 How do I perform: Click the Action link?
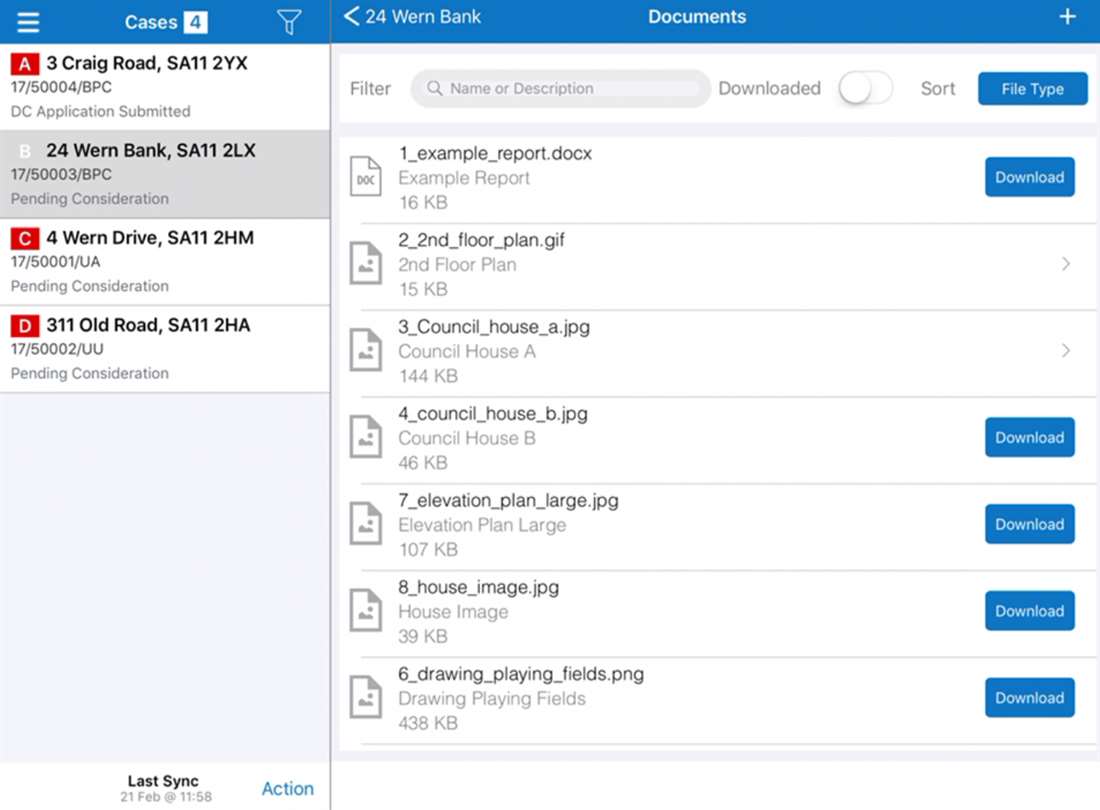coord(287,788)
